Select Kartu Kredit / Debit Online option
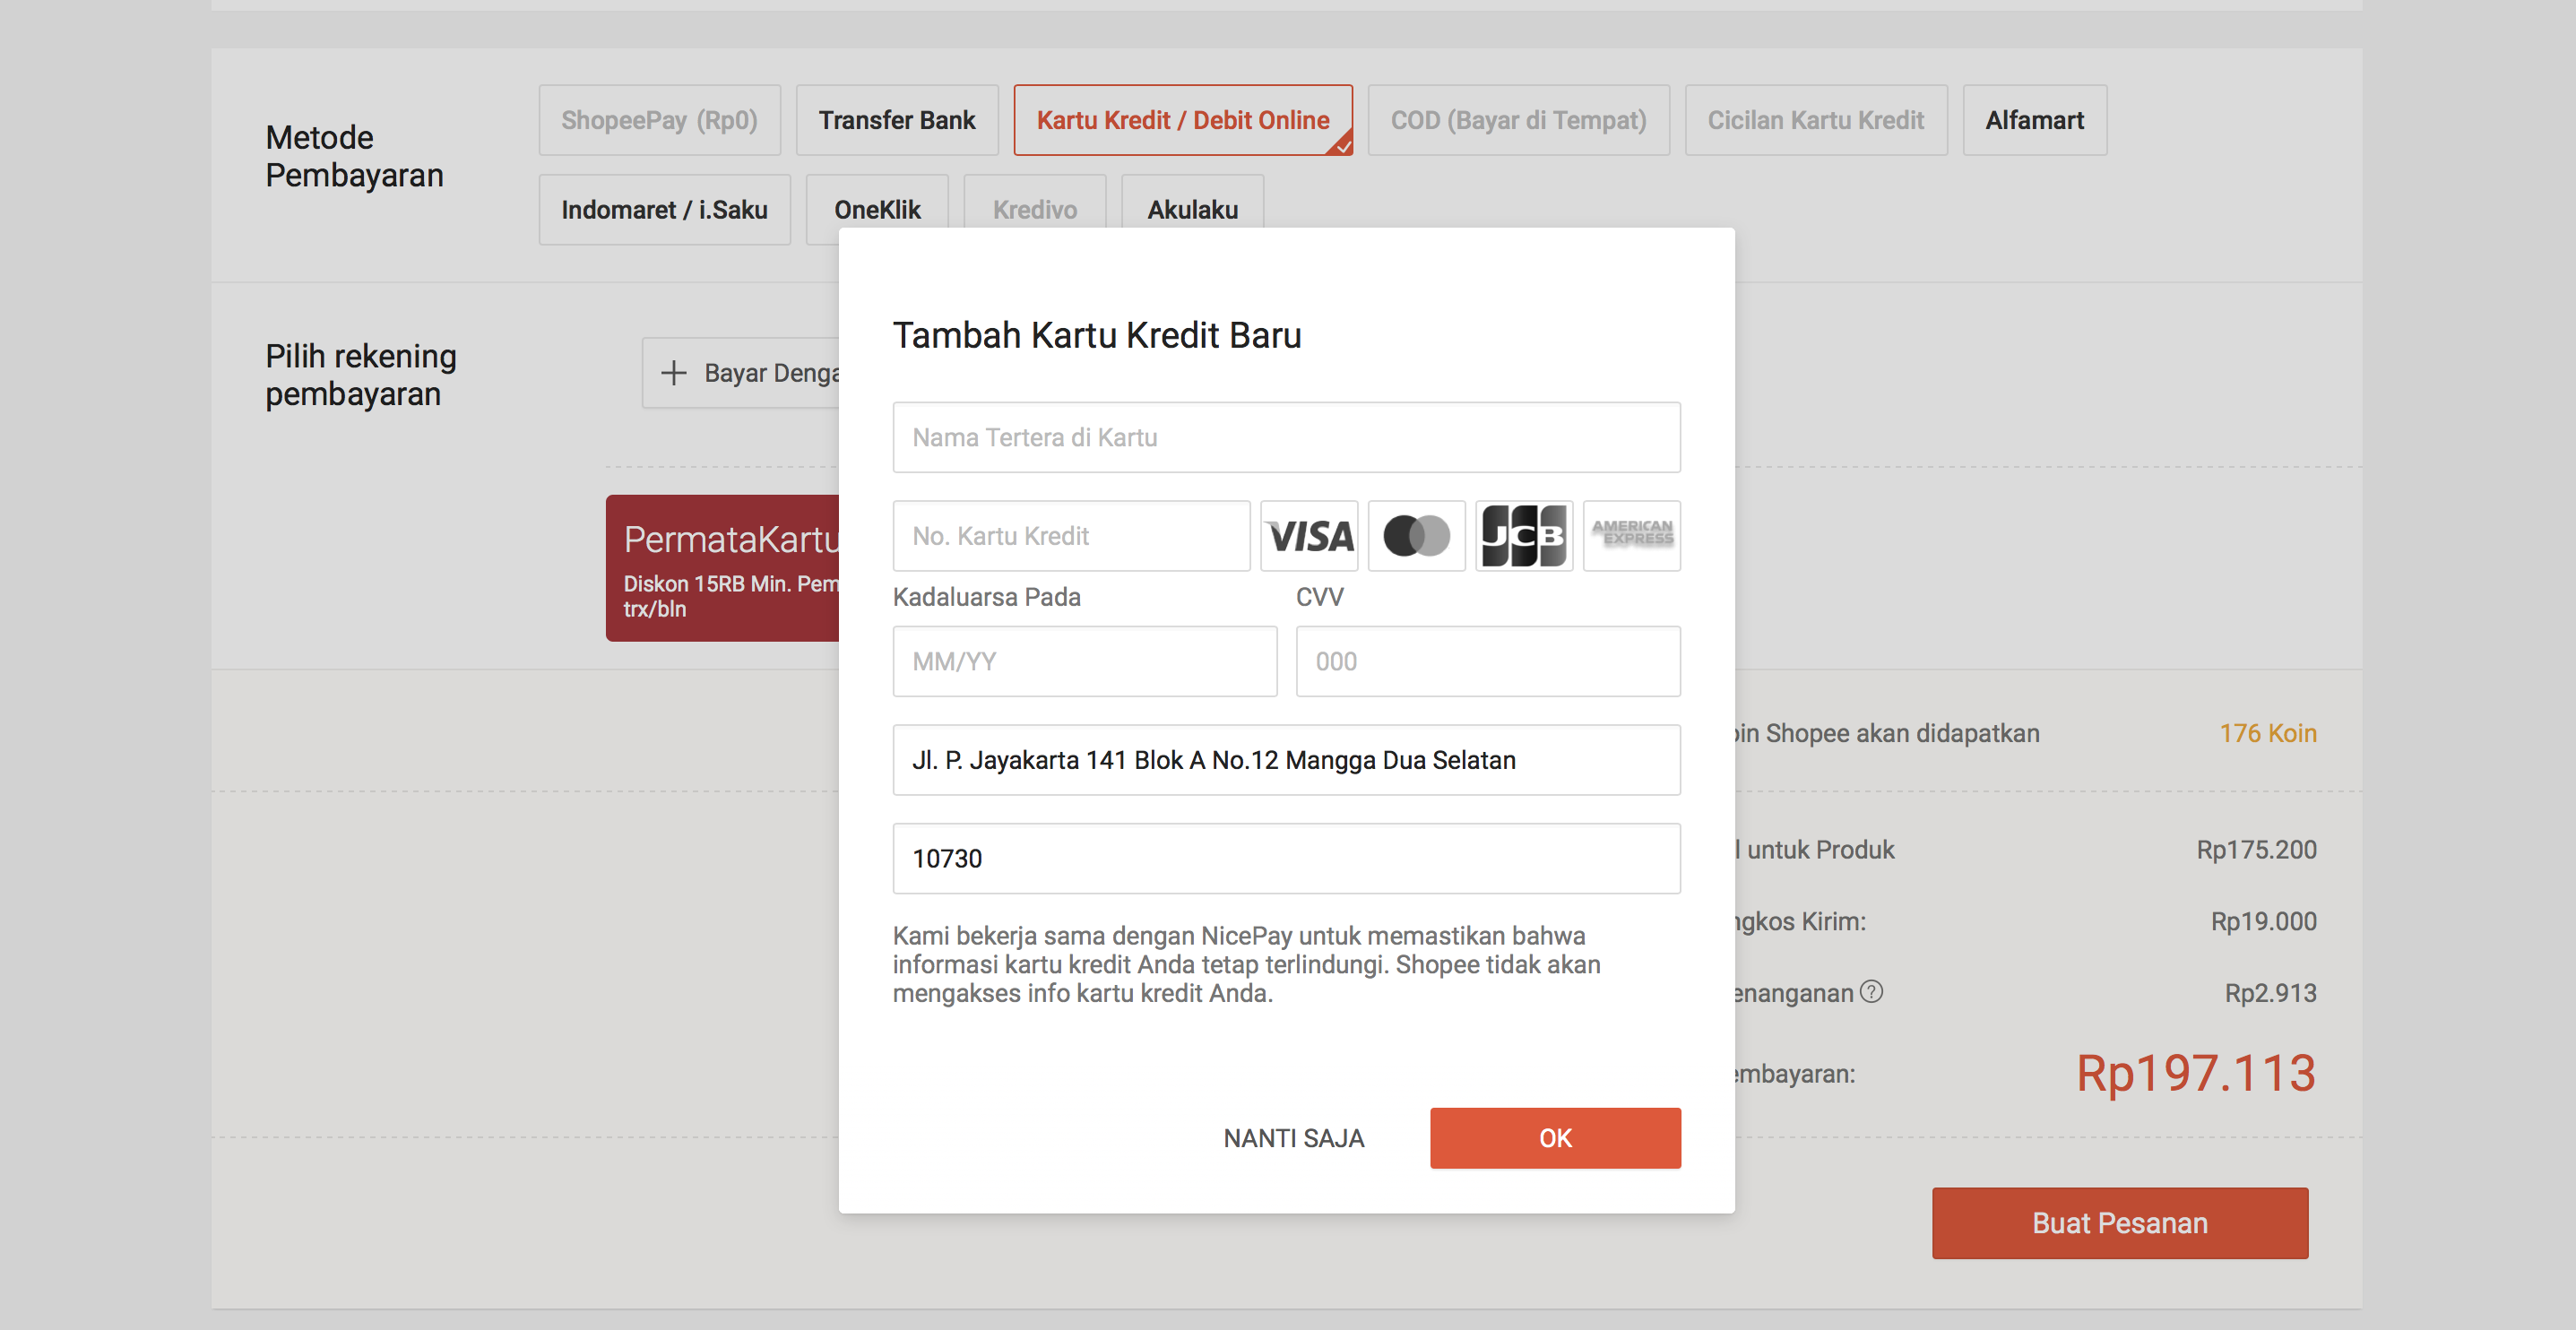The width and height of the screenshot is (2576, 1330). coord(1182,120)
